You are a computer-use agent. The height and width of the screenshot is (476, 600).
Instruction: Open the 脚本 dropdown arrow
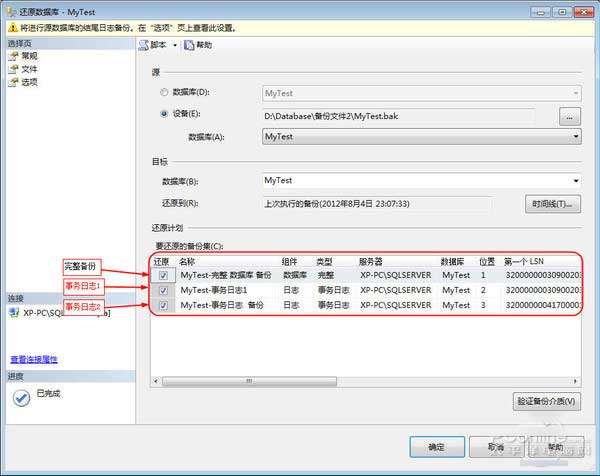(x=175, y=46)
